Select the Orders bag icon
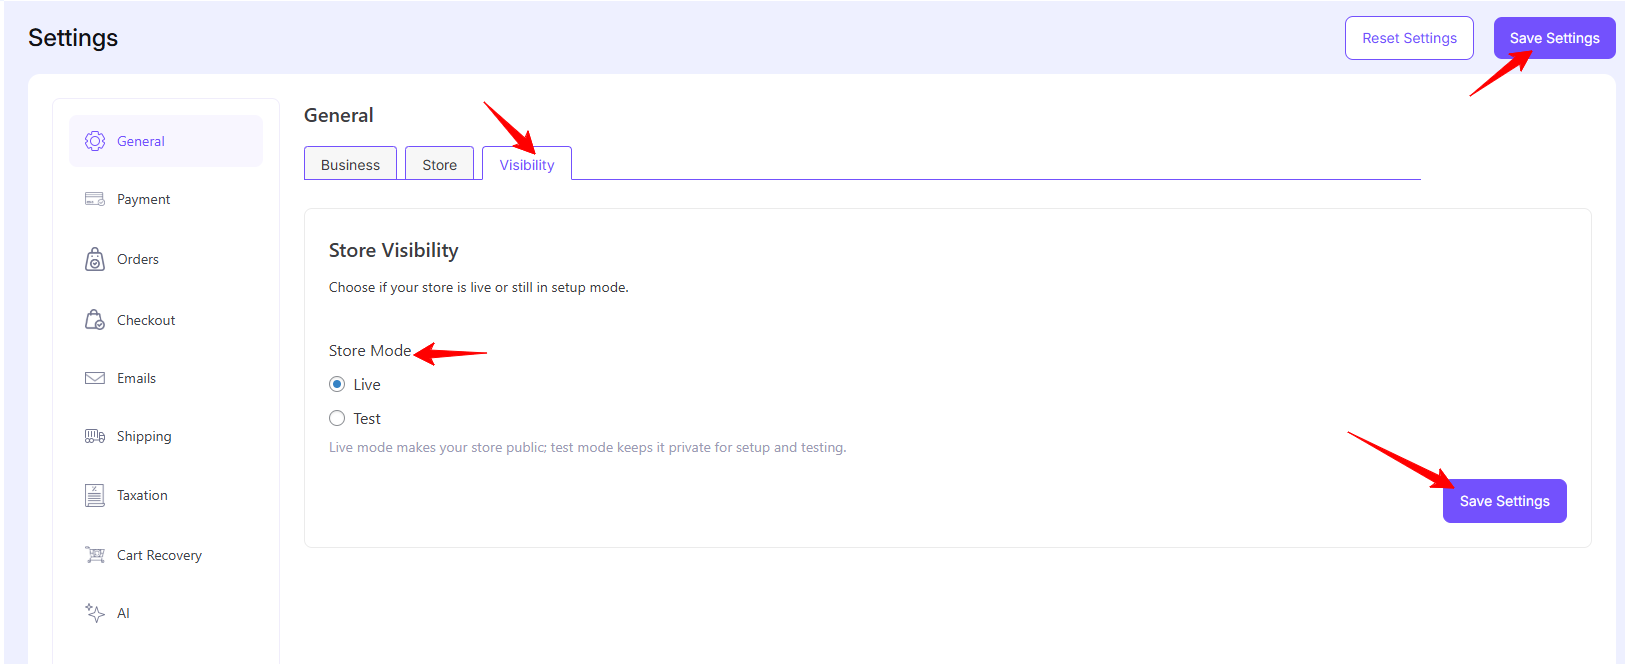Viewport: 1625px width, 664px height. coord(95,260)
